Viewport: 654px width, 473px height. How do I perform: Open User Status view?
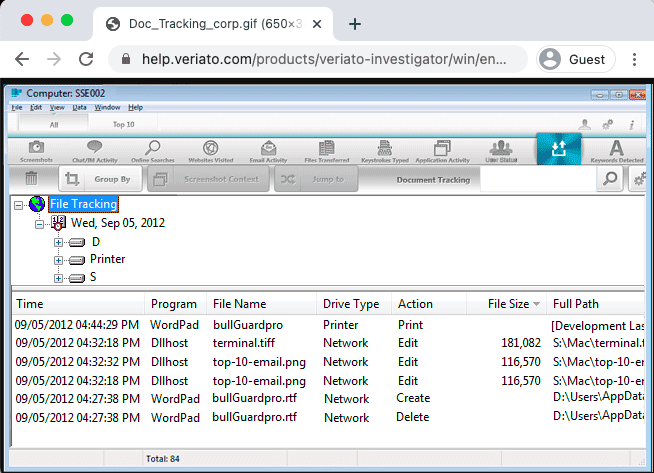click(501, 151)
